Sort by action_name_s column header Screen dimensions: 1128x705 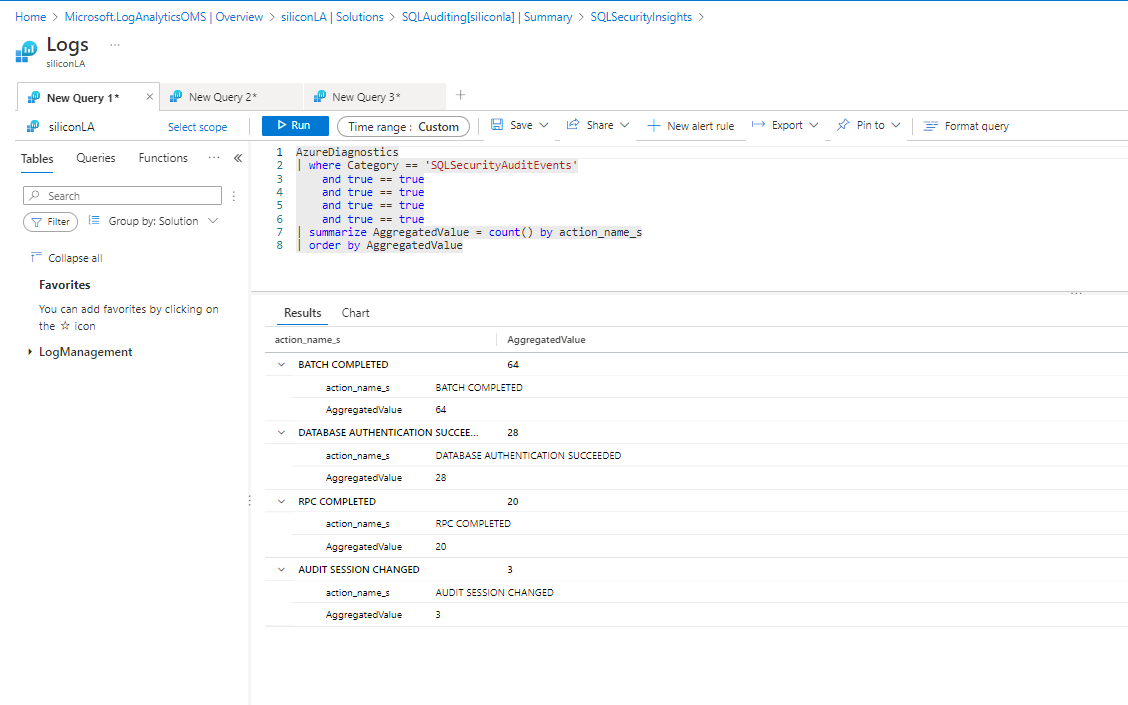(x=307, y=340)
